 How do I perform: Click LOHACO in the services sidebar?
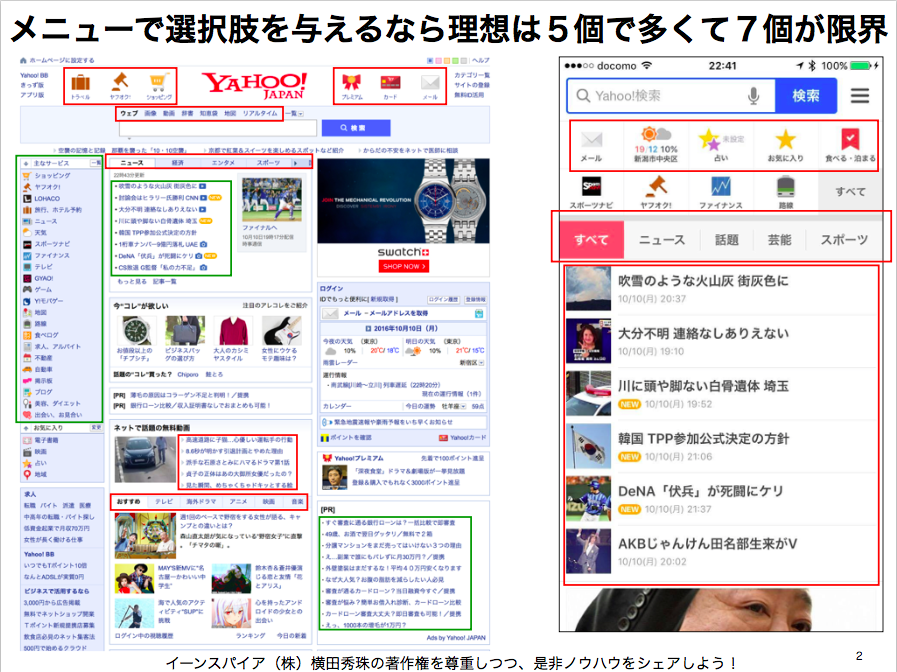tap(46, 198)
